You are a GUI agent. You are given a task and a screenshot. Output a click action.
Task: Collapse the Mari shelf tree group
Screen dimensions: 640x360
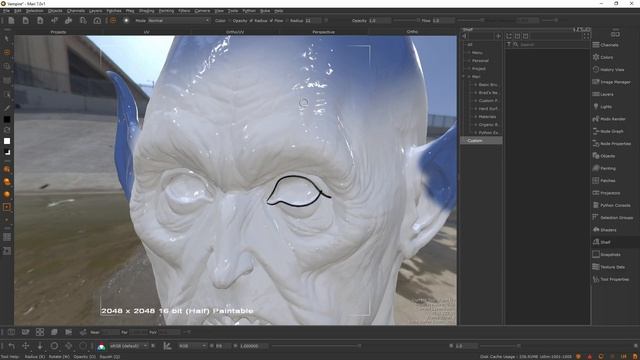(464, 76)
